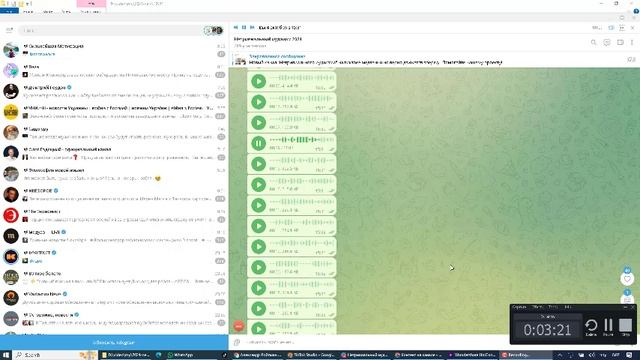Attach a file with the paperclip icon
This screenshot has width=640, height=360.
coord(237,342)
